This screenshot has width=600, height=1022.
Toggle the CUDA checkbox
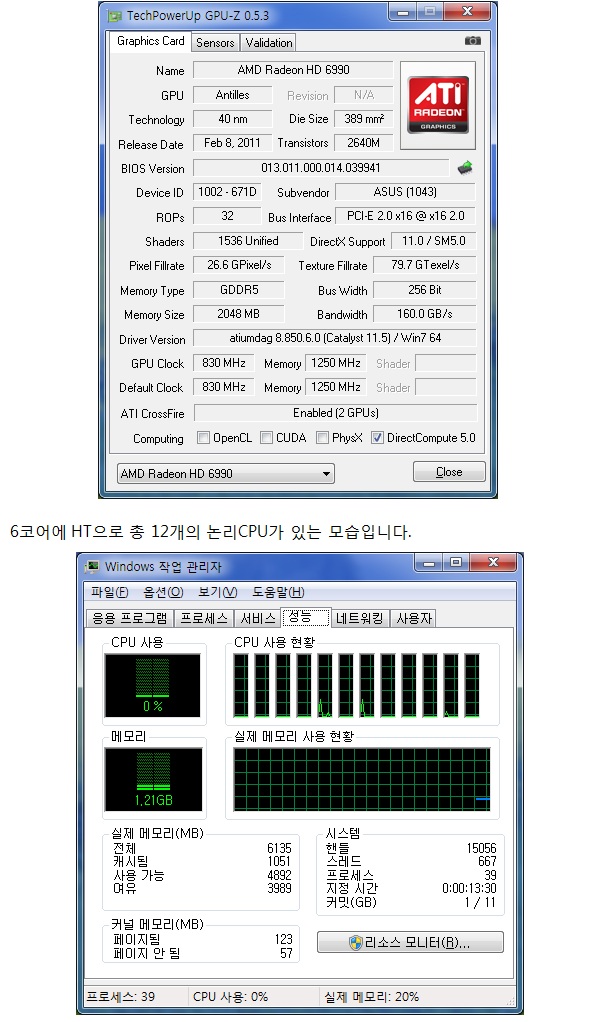[x=266, y=437]
